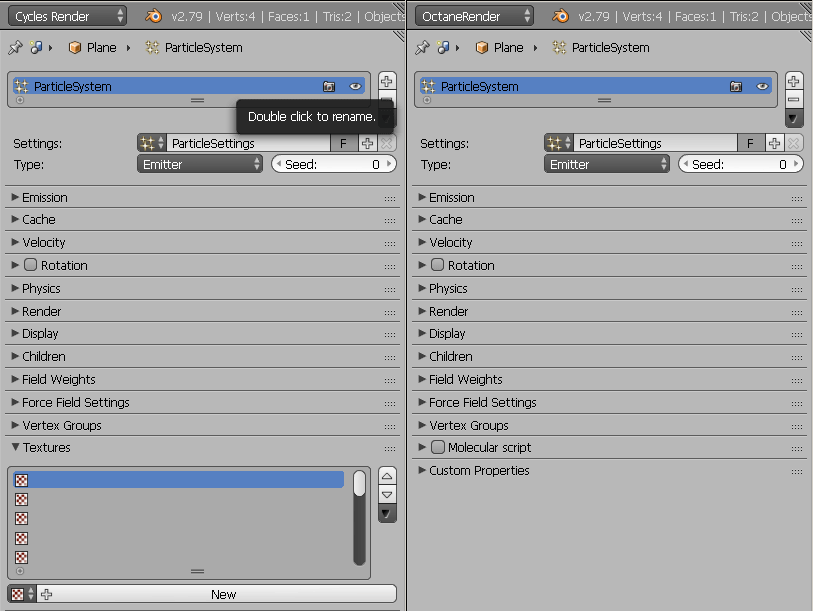
Task: Click ParticleSystem breadcrumb in right panel
Action: 601,48
